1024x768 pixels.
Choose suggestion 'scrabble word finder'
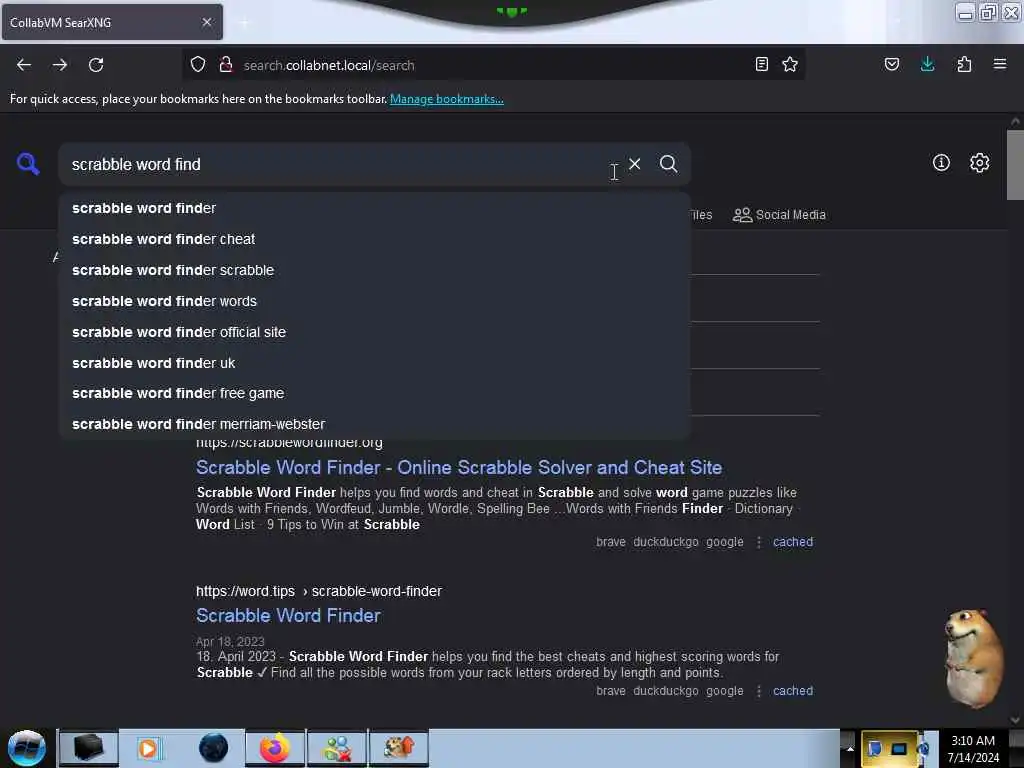click(x=375, y=208)
